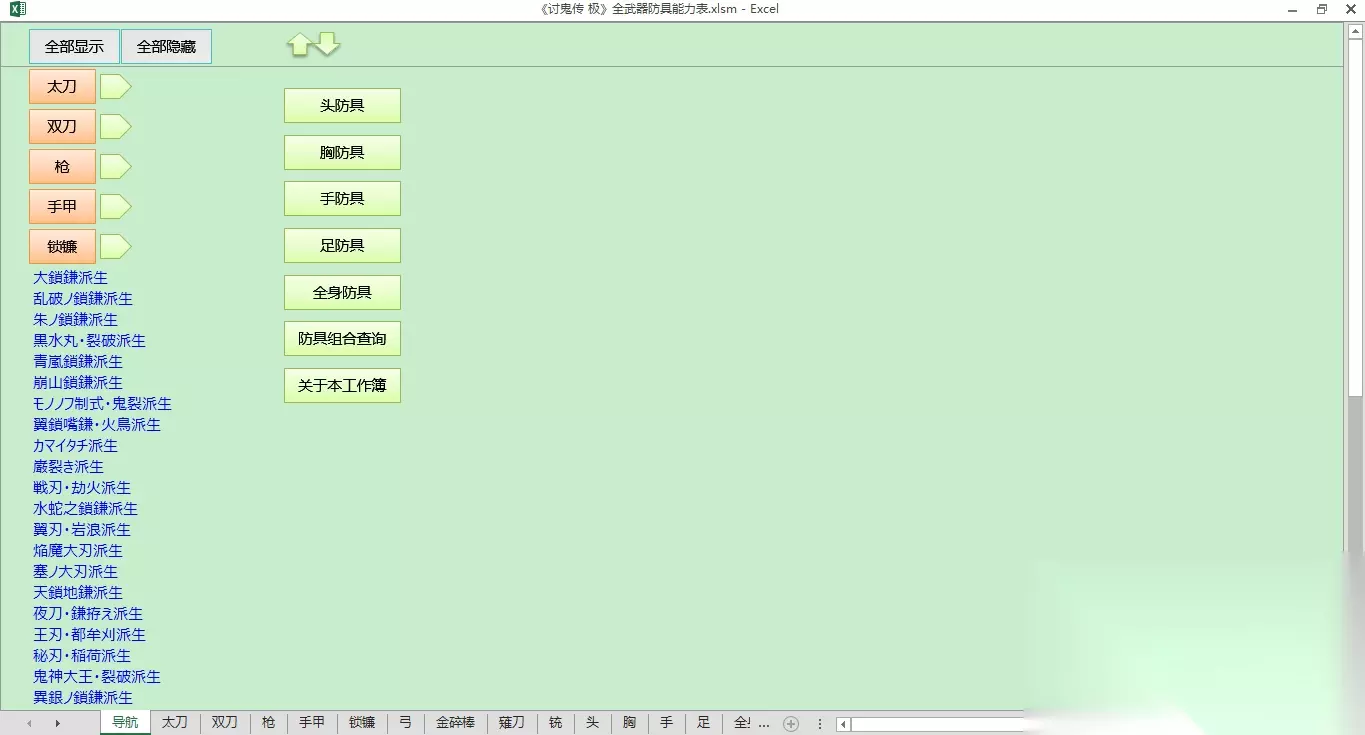Switch to the 头 sheet tab

pyautogui.click(x=593, y=723)
